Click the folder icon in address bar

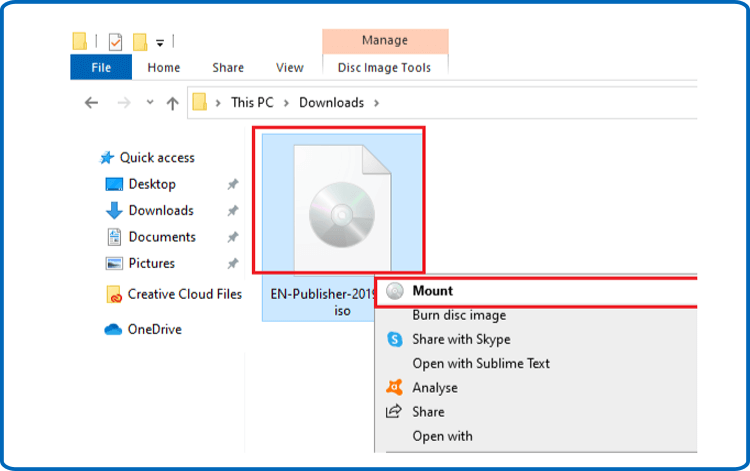click(x=199, y=102)
